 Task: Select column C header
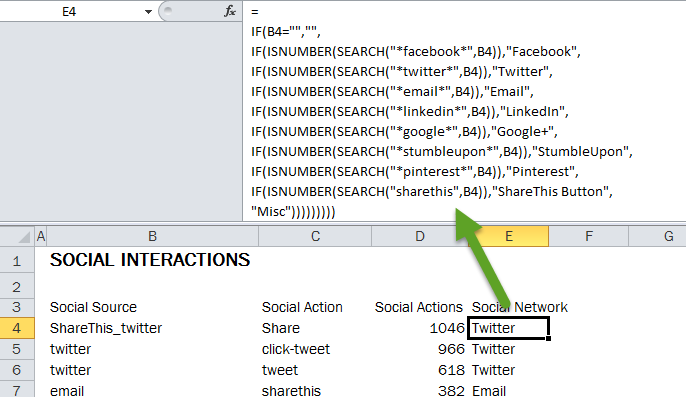[315, 236]
